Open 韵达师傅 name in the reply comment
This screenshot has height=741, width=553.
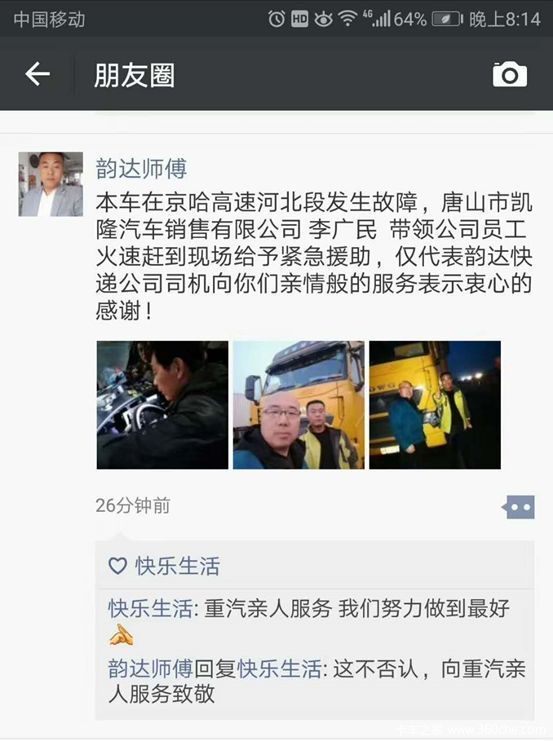(150, 669)
